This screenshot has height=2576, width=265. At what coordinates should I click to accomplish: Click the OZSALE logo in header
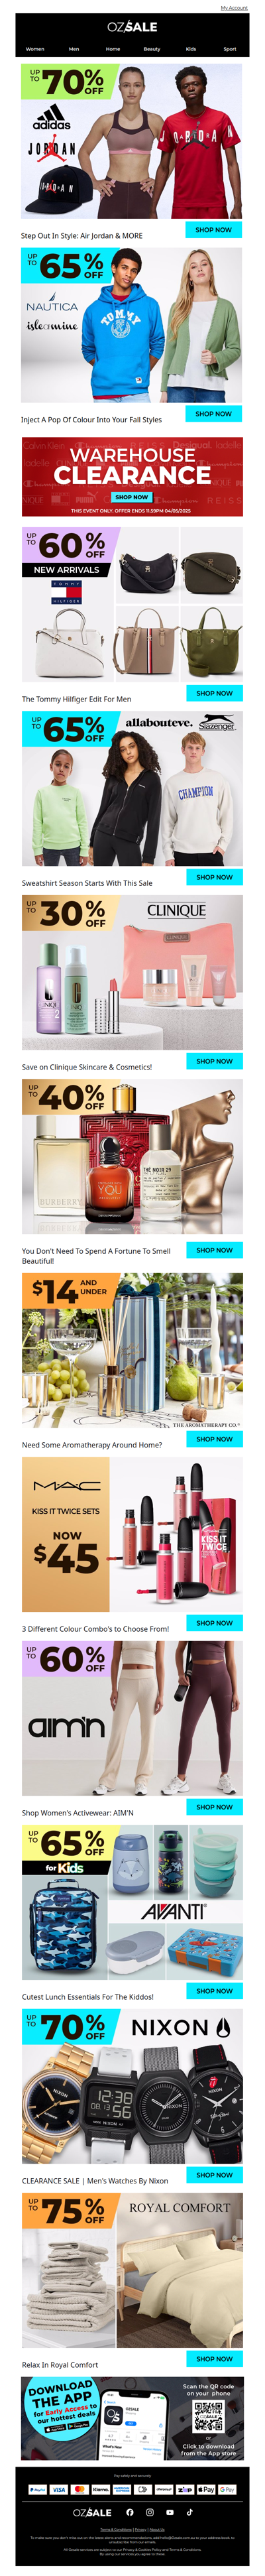point(132,27)
